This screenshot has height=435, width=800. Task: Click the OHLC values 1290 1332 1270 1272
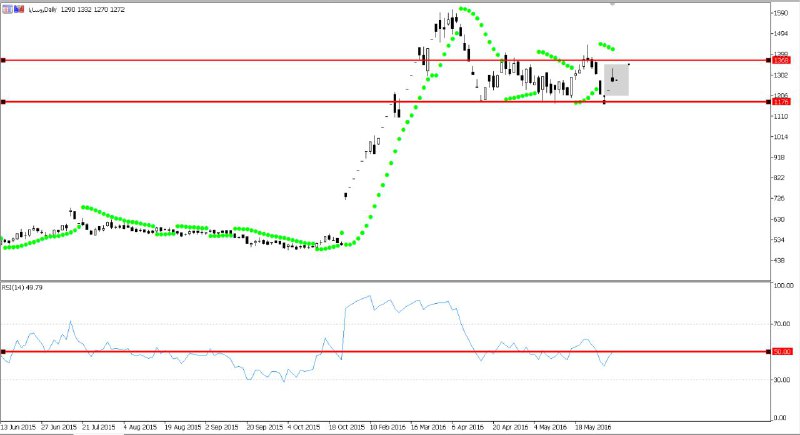[92, 10]
